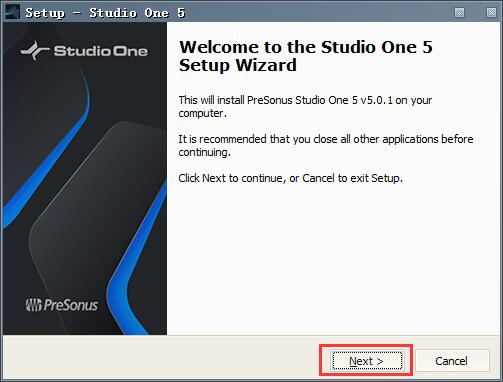Click the "Setup - Studio One 5" title text
The height and width of the screenshot is (382, 503).
pyautogui.click(x=105, y=13)
